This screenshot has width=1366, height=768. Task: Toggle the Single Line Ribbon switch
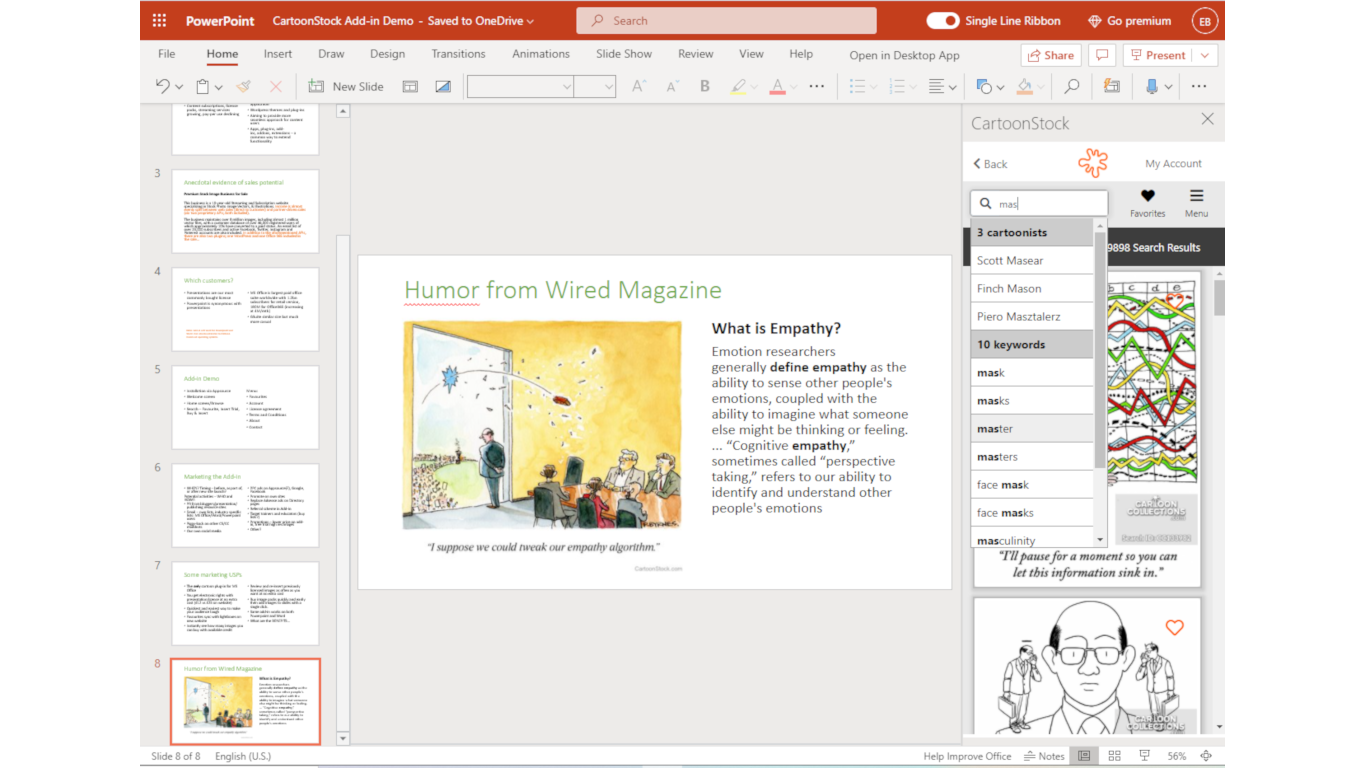point(943,20)
